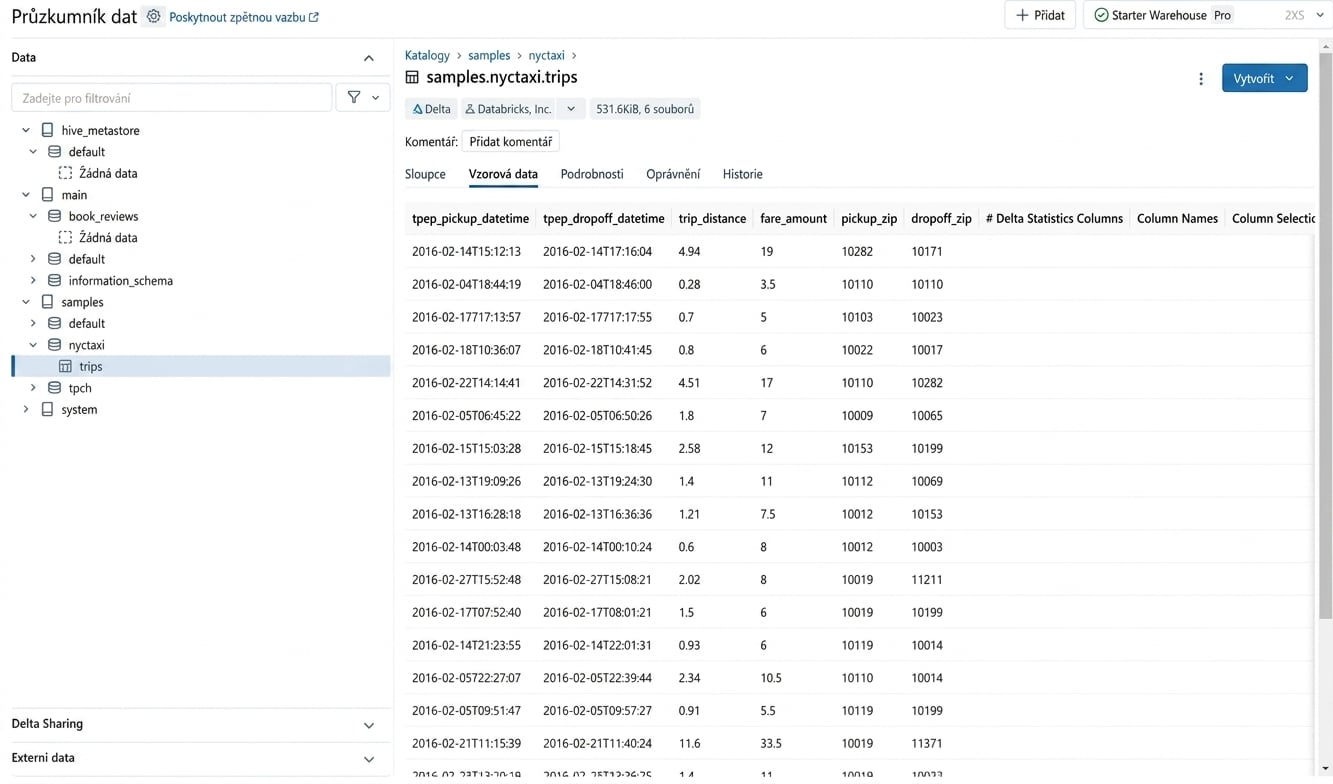The width and height of the screenshot is (1333, 784).
Task: Go to nyctaxi breadcrumb link
Action: point(546,55)
